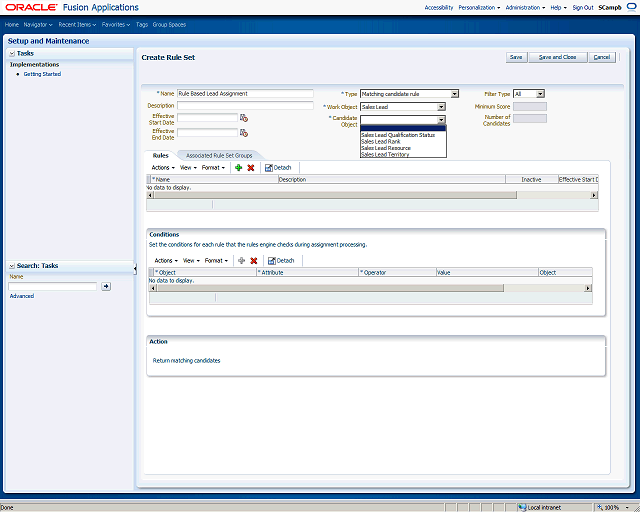Click the rule set Name field
Viewport: 640px width, 512px height.
245,93
